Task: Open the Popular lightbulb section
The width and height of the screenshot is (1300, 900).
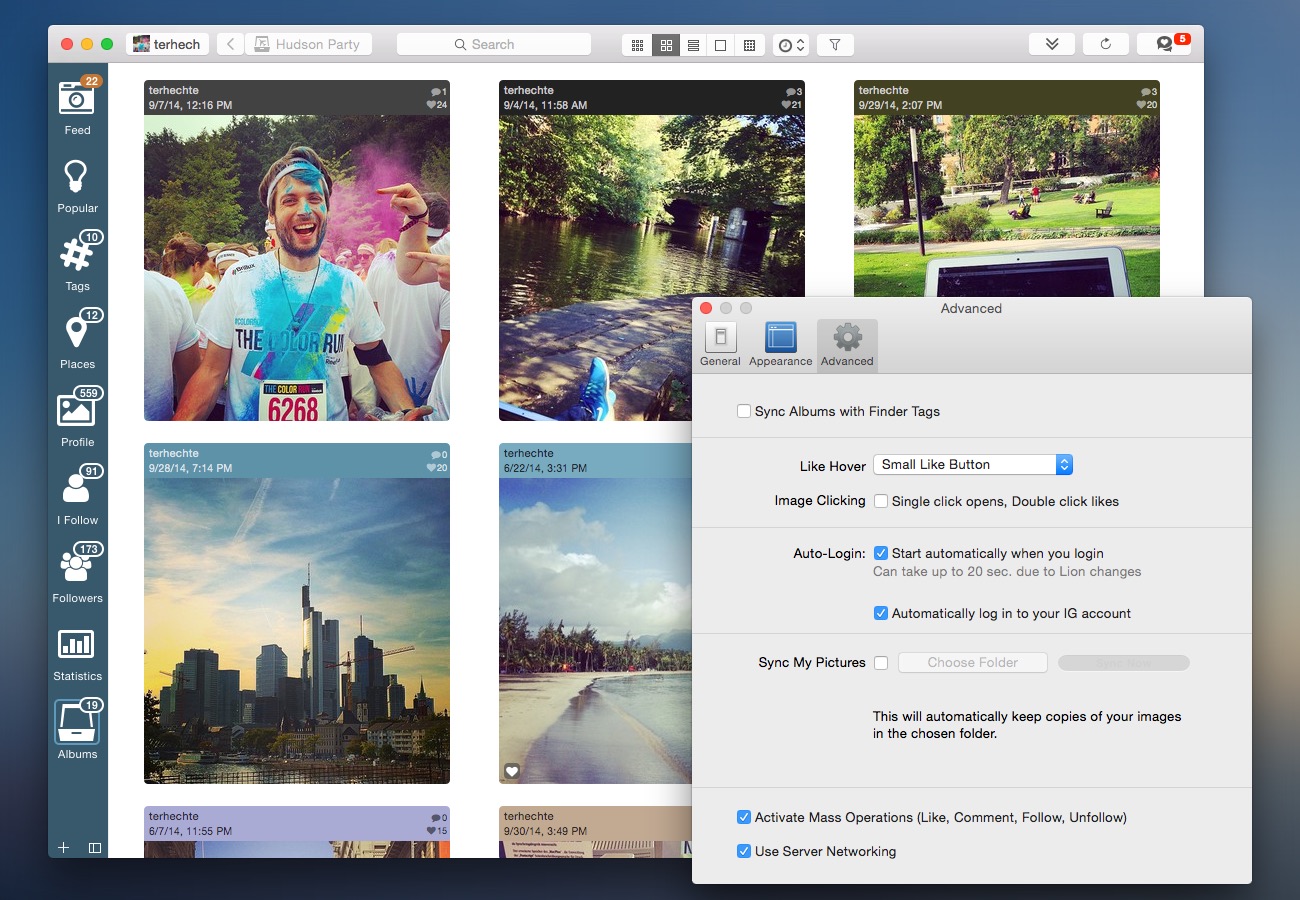Action: [x=77, y=186]
